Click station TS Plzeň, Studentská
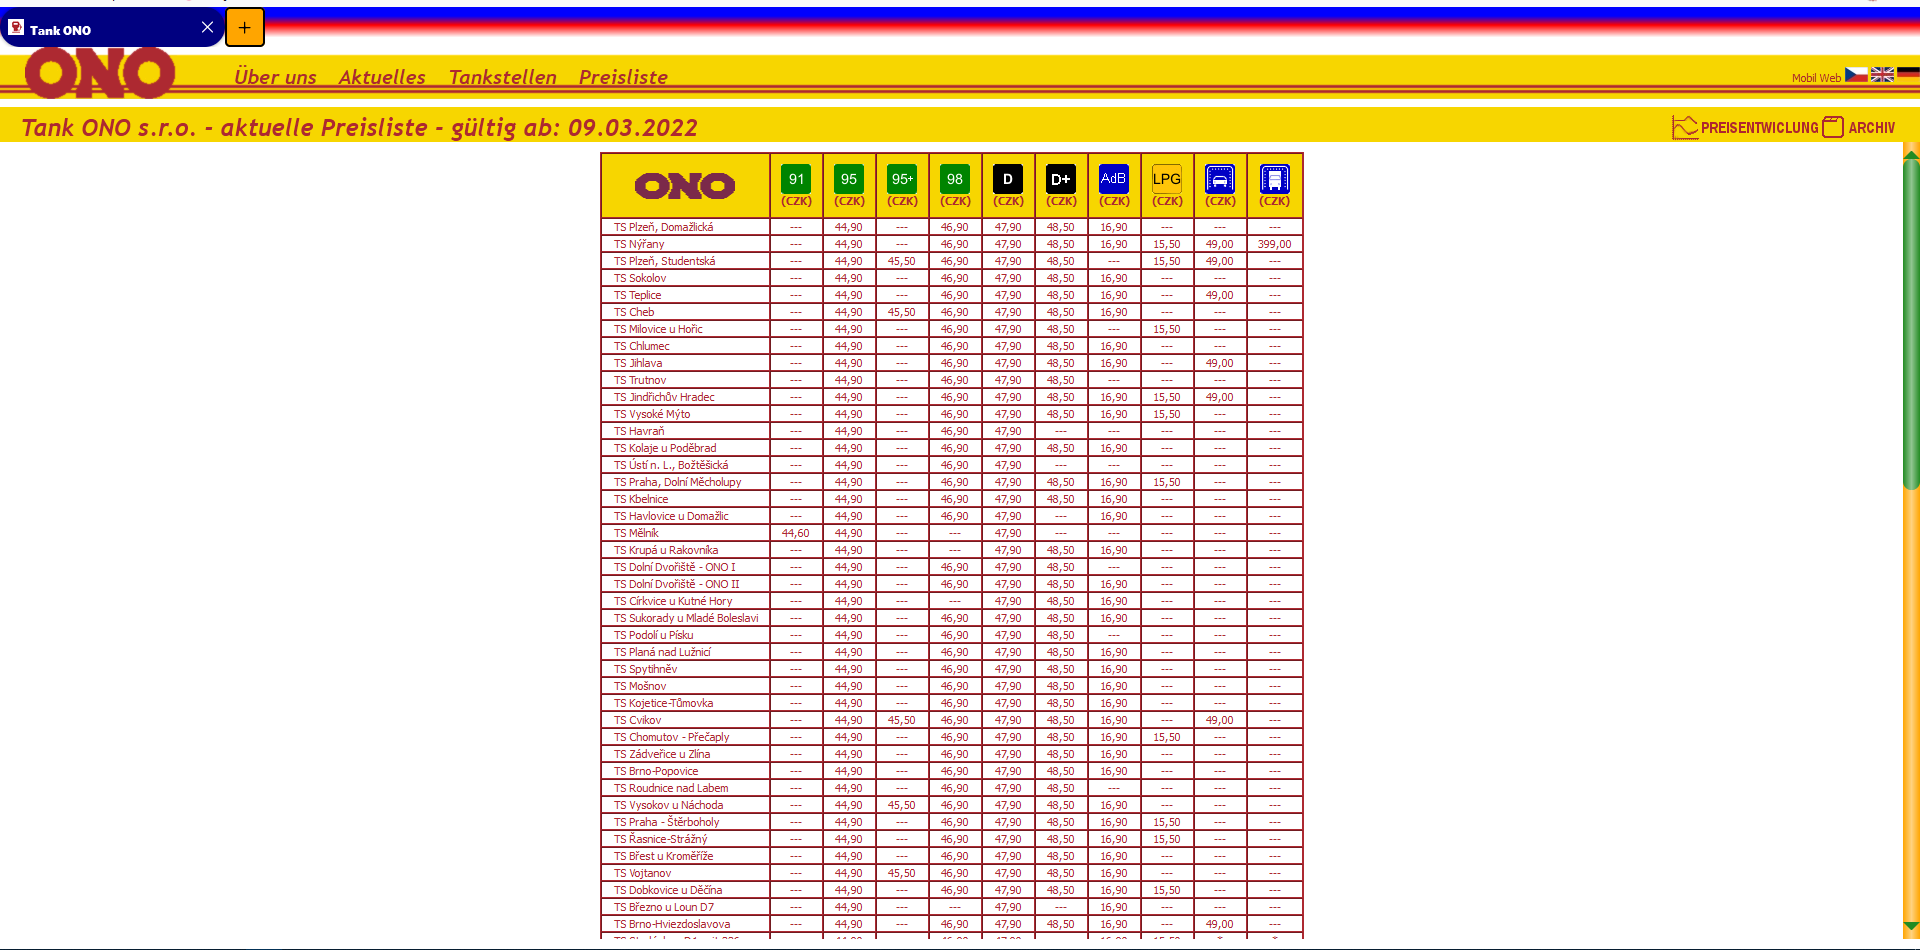Image resolution: width=1920 pixels, height=950 pixels. click(664, 261)
